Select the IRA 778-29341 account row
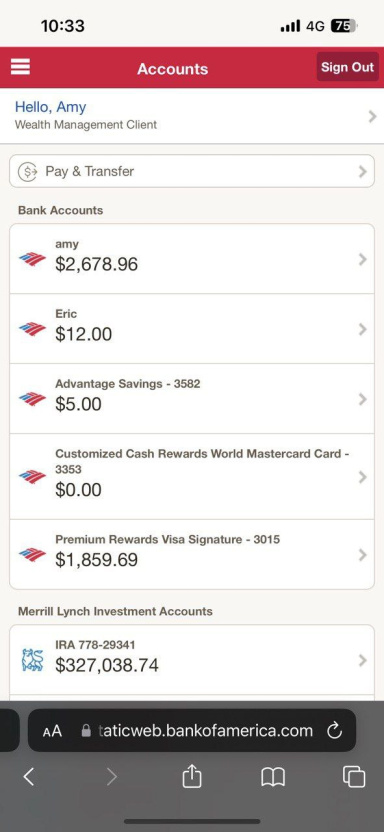384x832 pixels. click(192, 660)
